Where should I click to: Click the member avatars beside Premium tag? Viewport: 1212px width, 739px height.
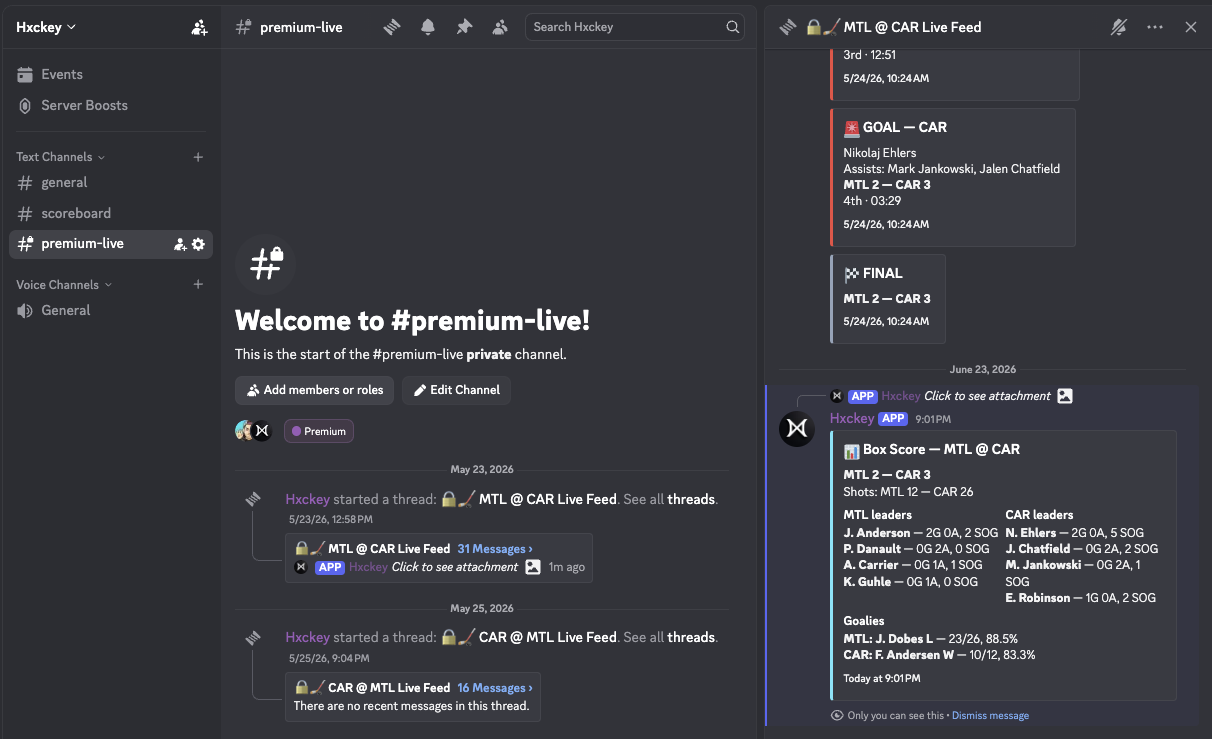pos(253,431)
